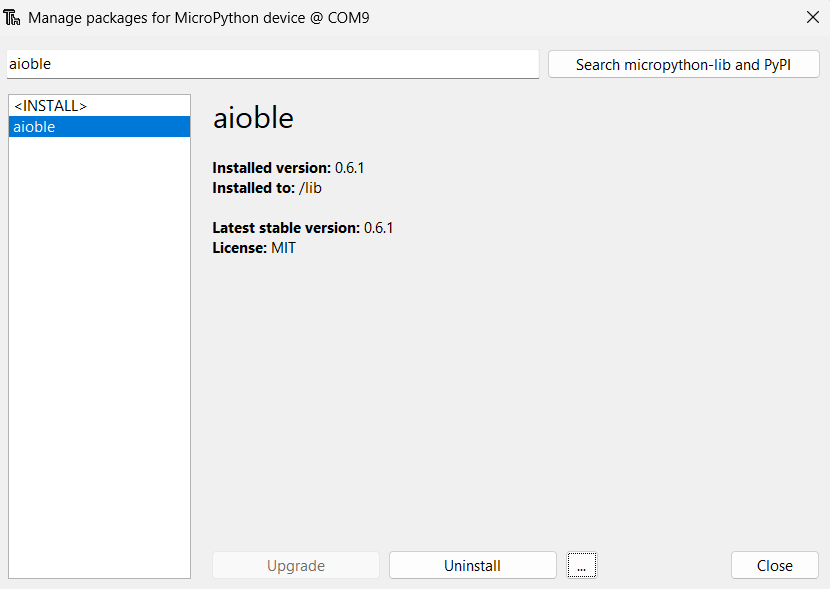Click the Latest stable version 0.6.1 text

pyautogui.click(x=303, y=228)
